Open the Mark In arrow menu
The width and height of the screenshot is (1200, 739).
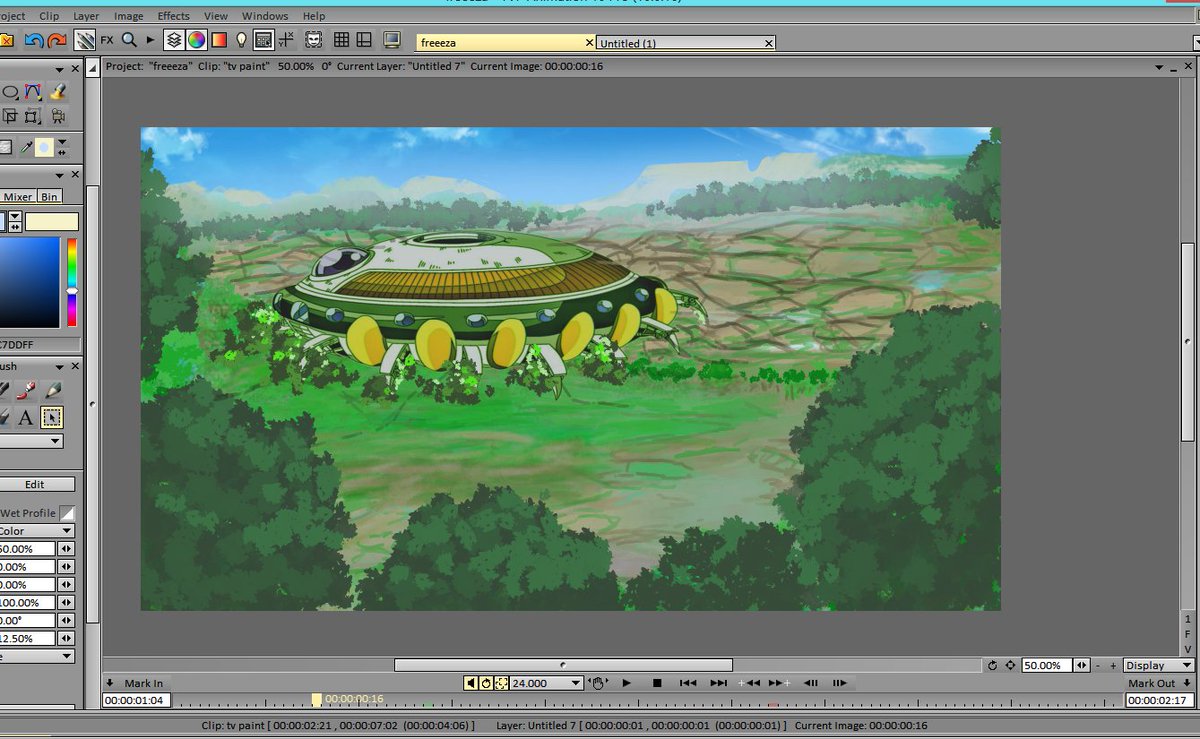110,683
